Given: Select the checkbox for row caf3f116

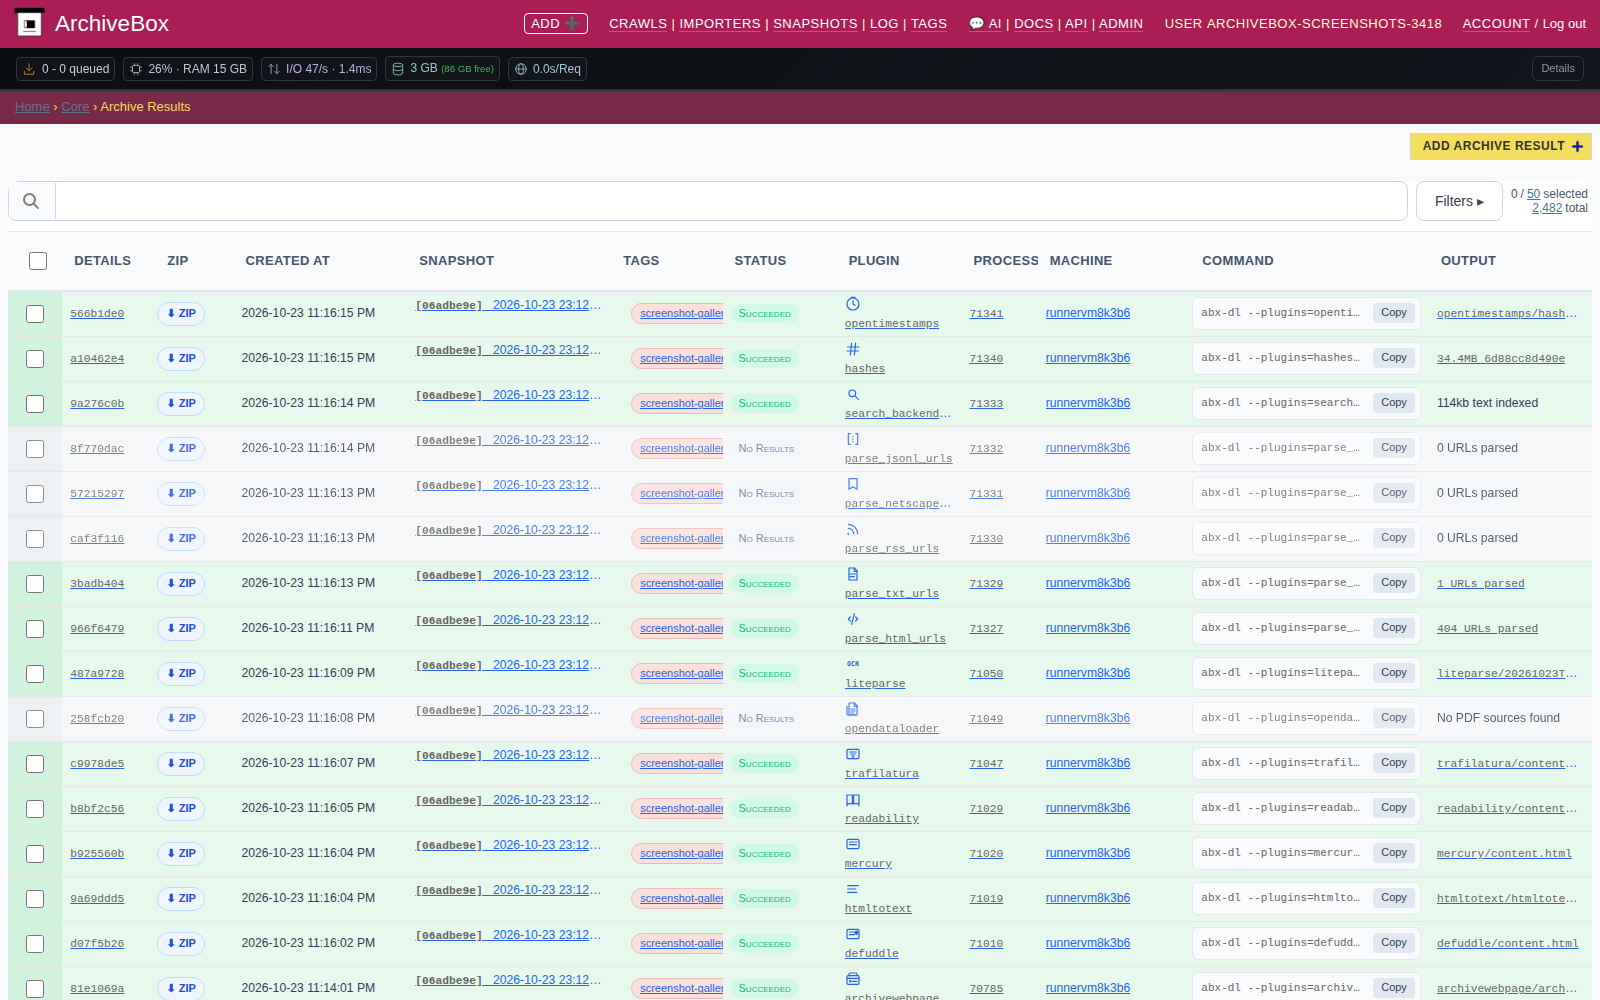Looking at the screenshot, I should pos(35,539).
